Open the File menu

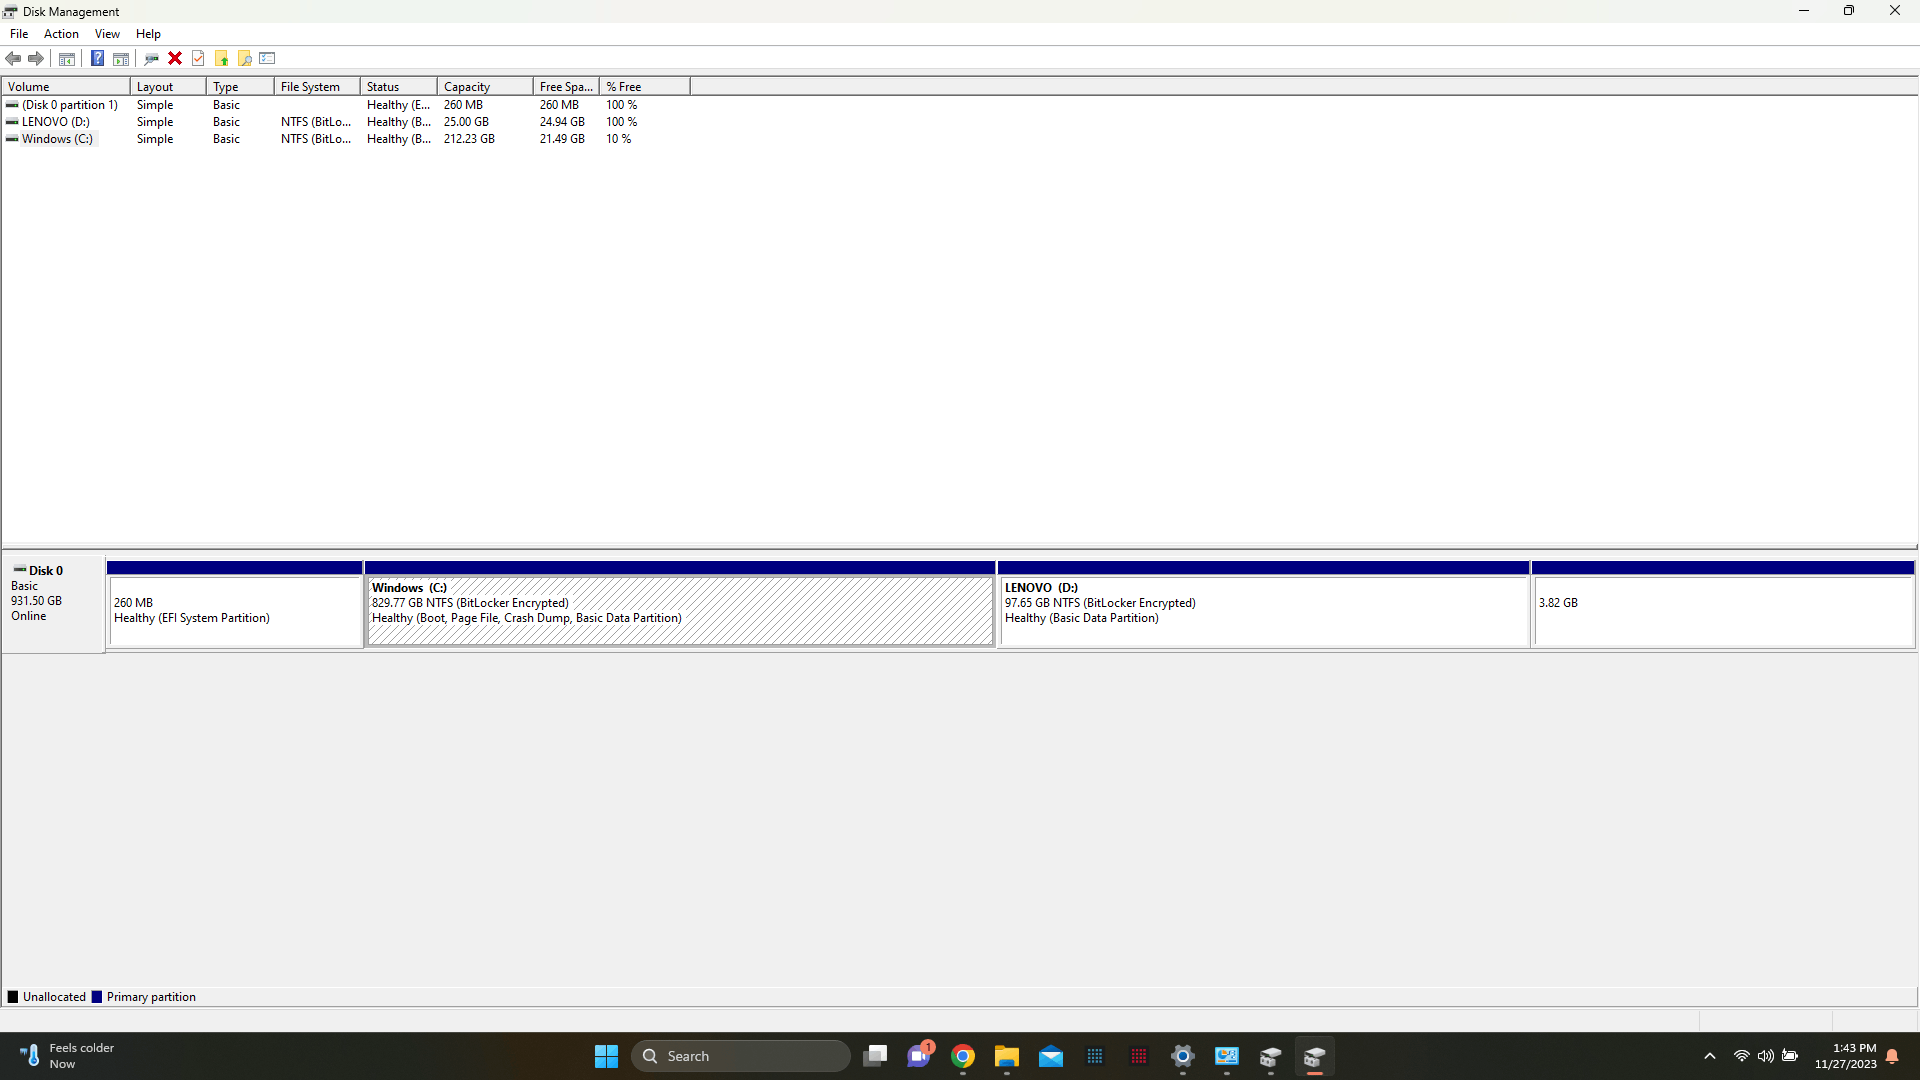[x=19, y=34]
